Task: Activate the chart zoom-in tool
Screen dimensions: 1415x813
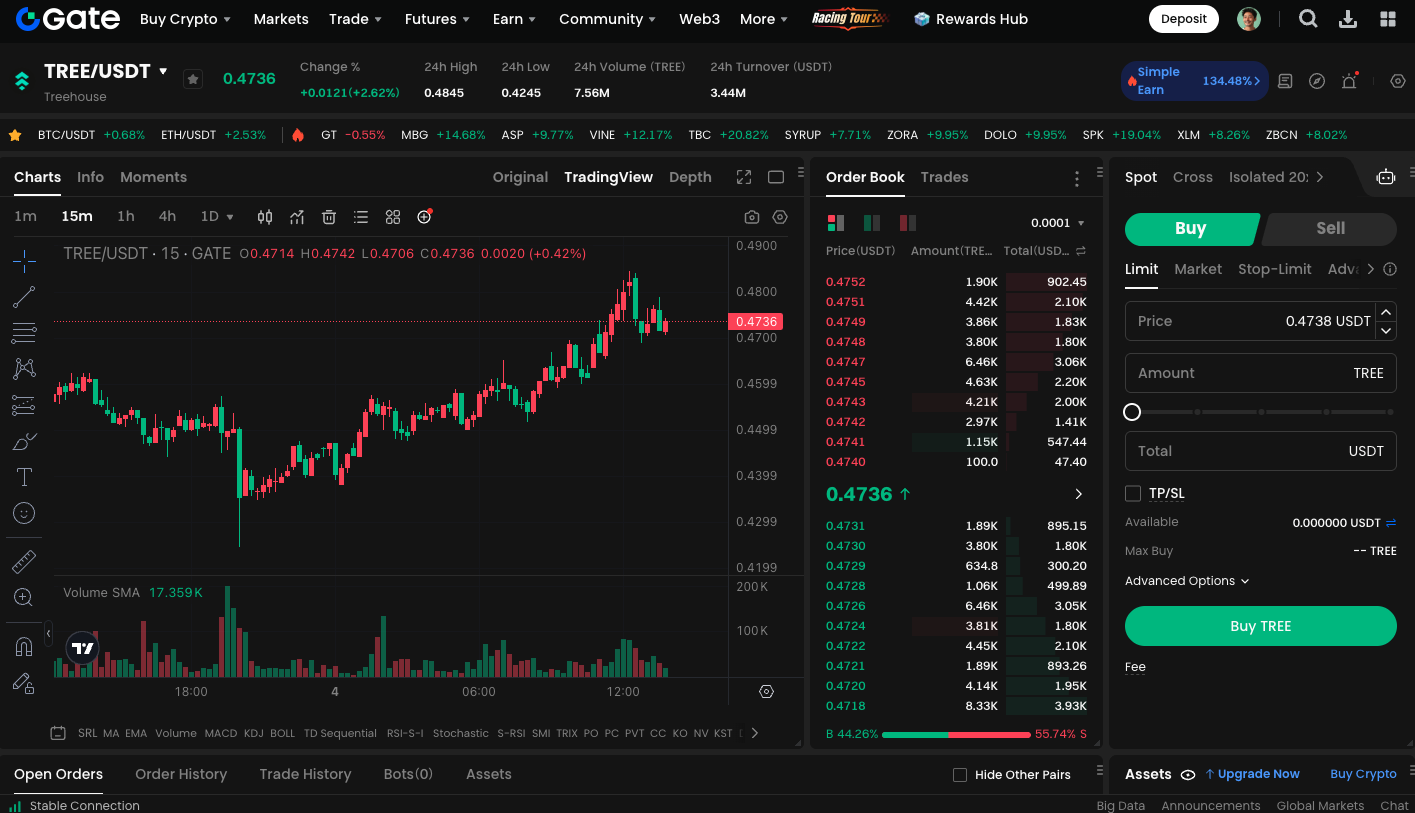Action: 24,597
